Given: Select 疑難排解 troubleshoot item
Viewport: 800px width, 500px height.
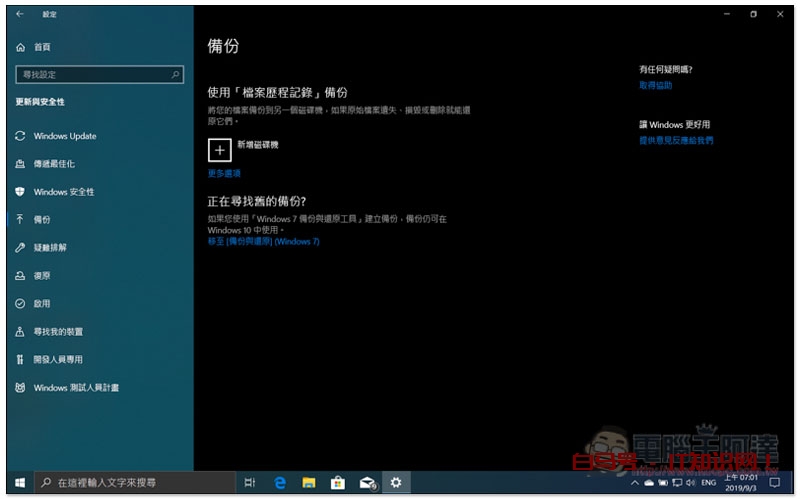Looking at the screenshot, I should click(x=50, y=247).
